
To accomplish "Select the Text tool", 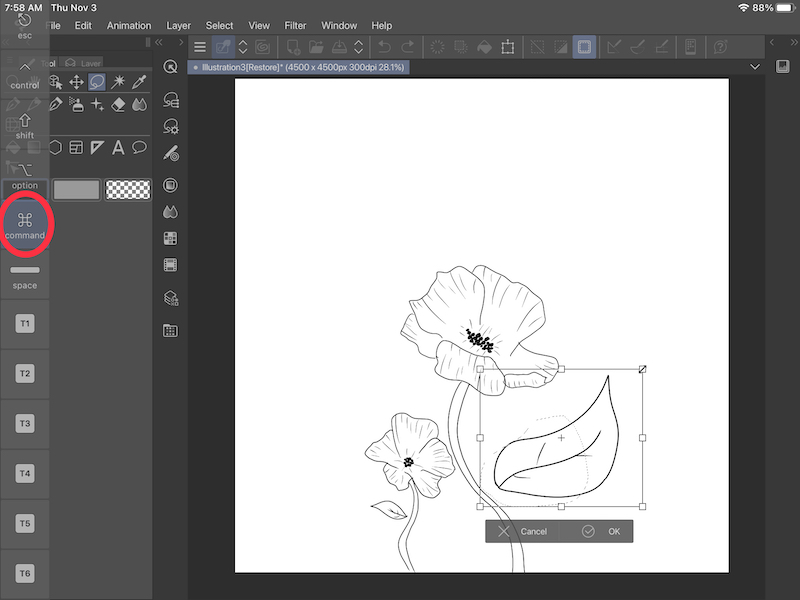I will (117, 148).
